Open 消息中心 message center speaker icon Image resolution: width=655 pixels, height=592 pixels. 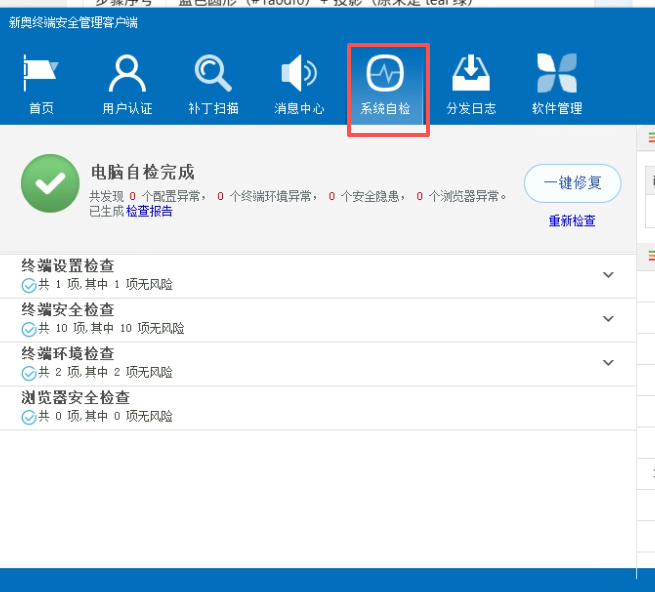point(299,73)
